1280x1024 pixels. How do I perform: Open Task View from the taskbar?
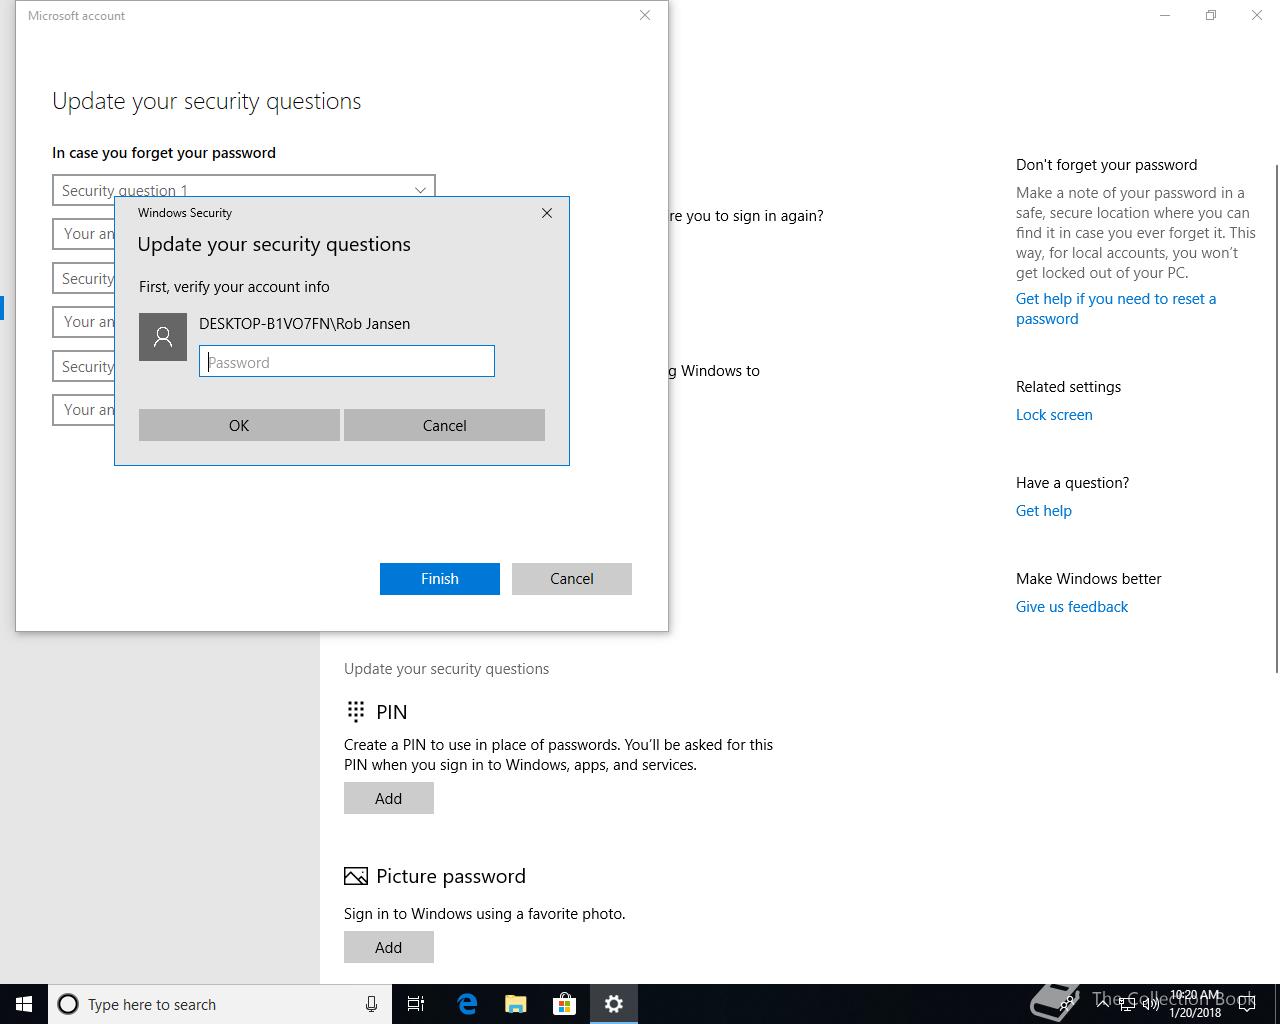[x=416, y=1004]
